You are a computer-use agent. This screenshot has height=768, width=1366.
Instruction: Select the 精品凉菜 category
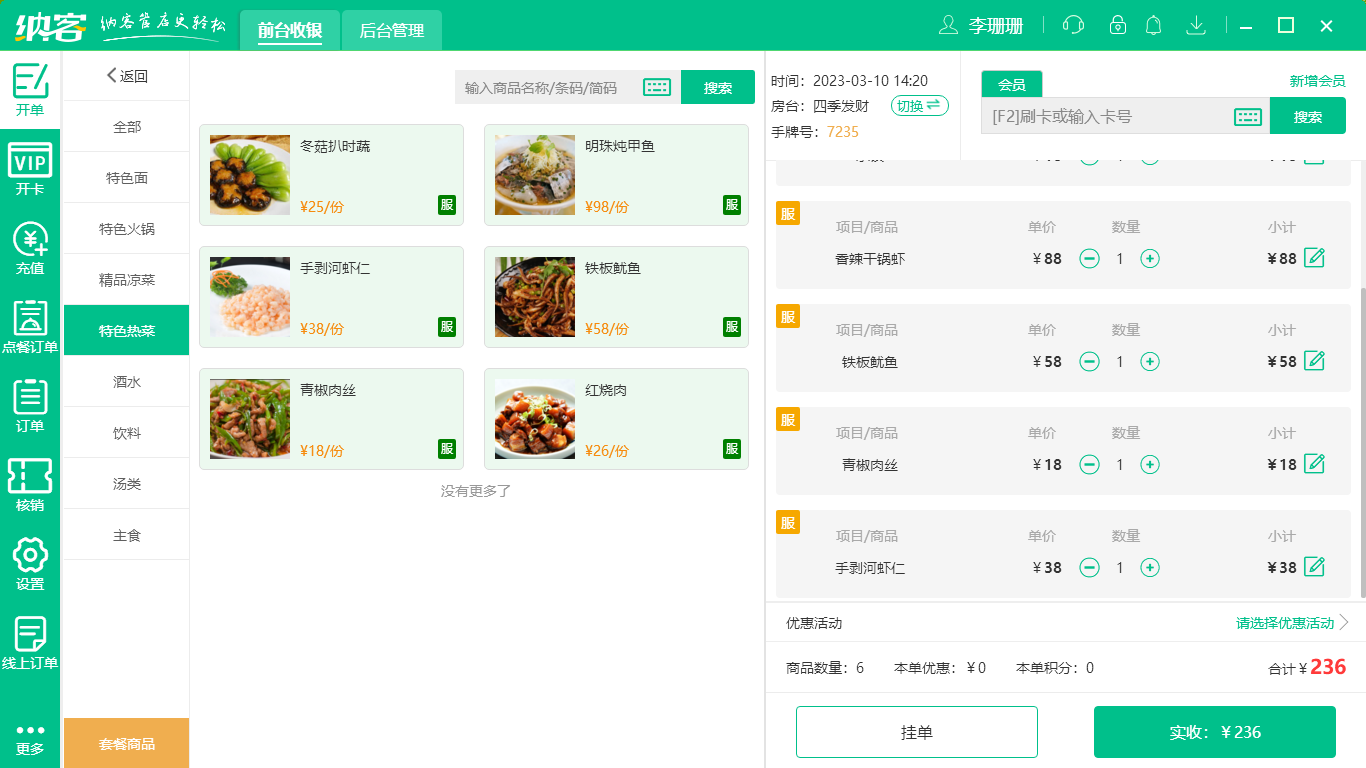pyautogui.click(x=127, y=280)
